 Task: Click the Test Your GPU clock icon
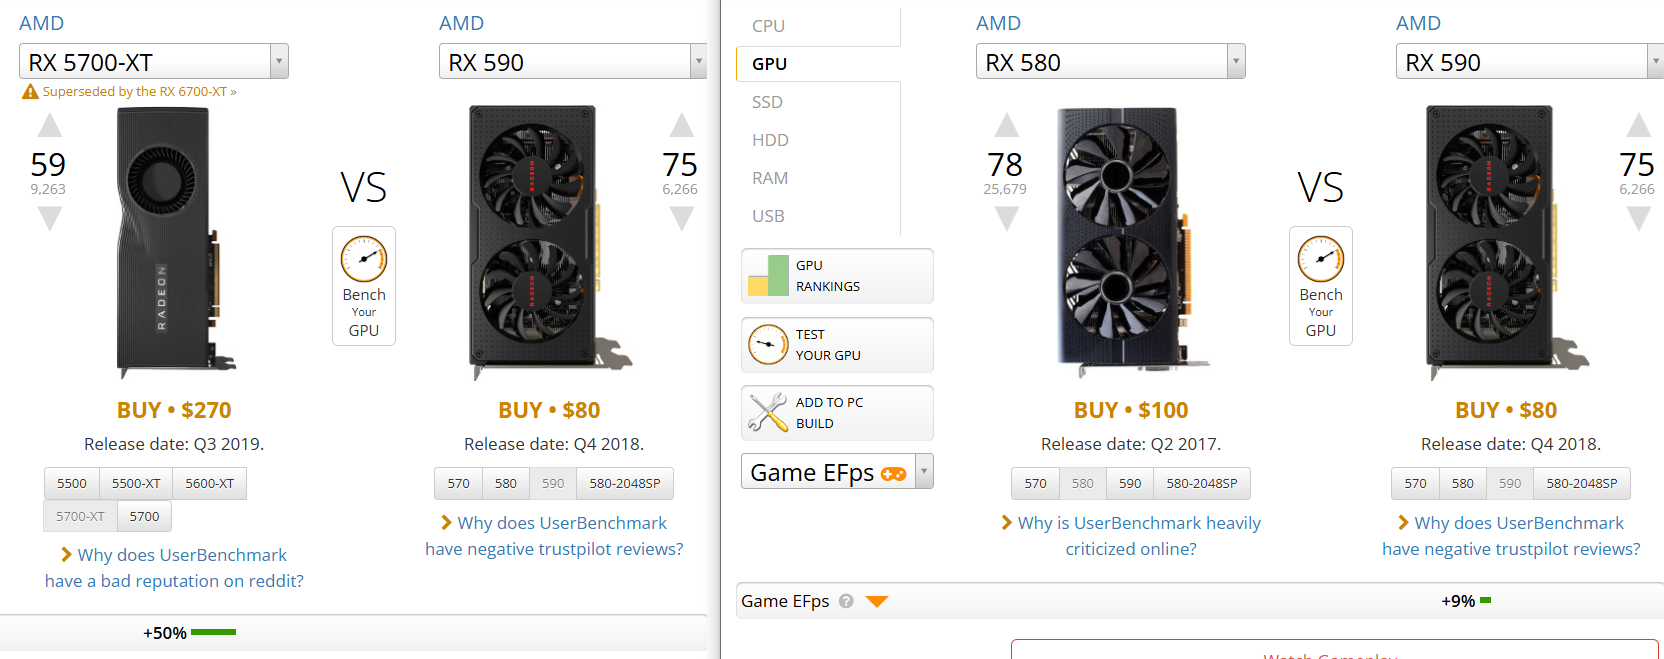(x=768, y=345)
